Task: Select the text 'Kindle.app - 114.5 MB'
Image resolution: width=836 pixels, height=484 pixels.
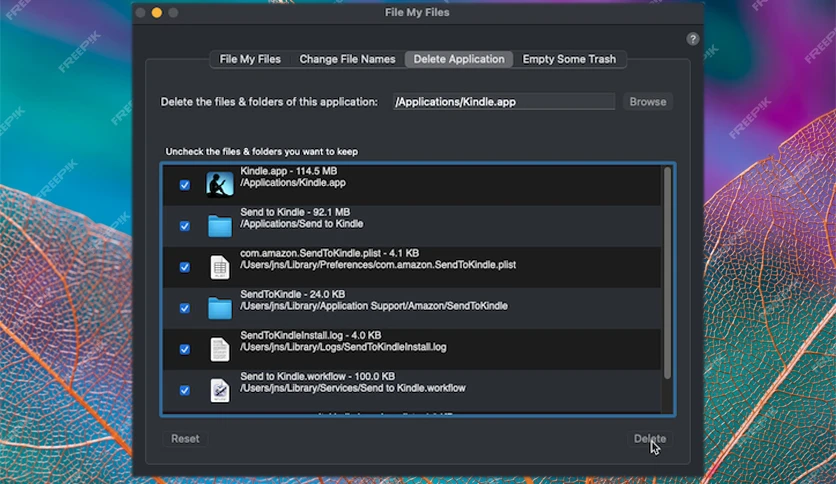Action: click(288, 171)
